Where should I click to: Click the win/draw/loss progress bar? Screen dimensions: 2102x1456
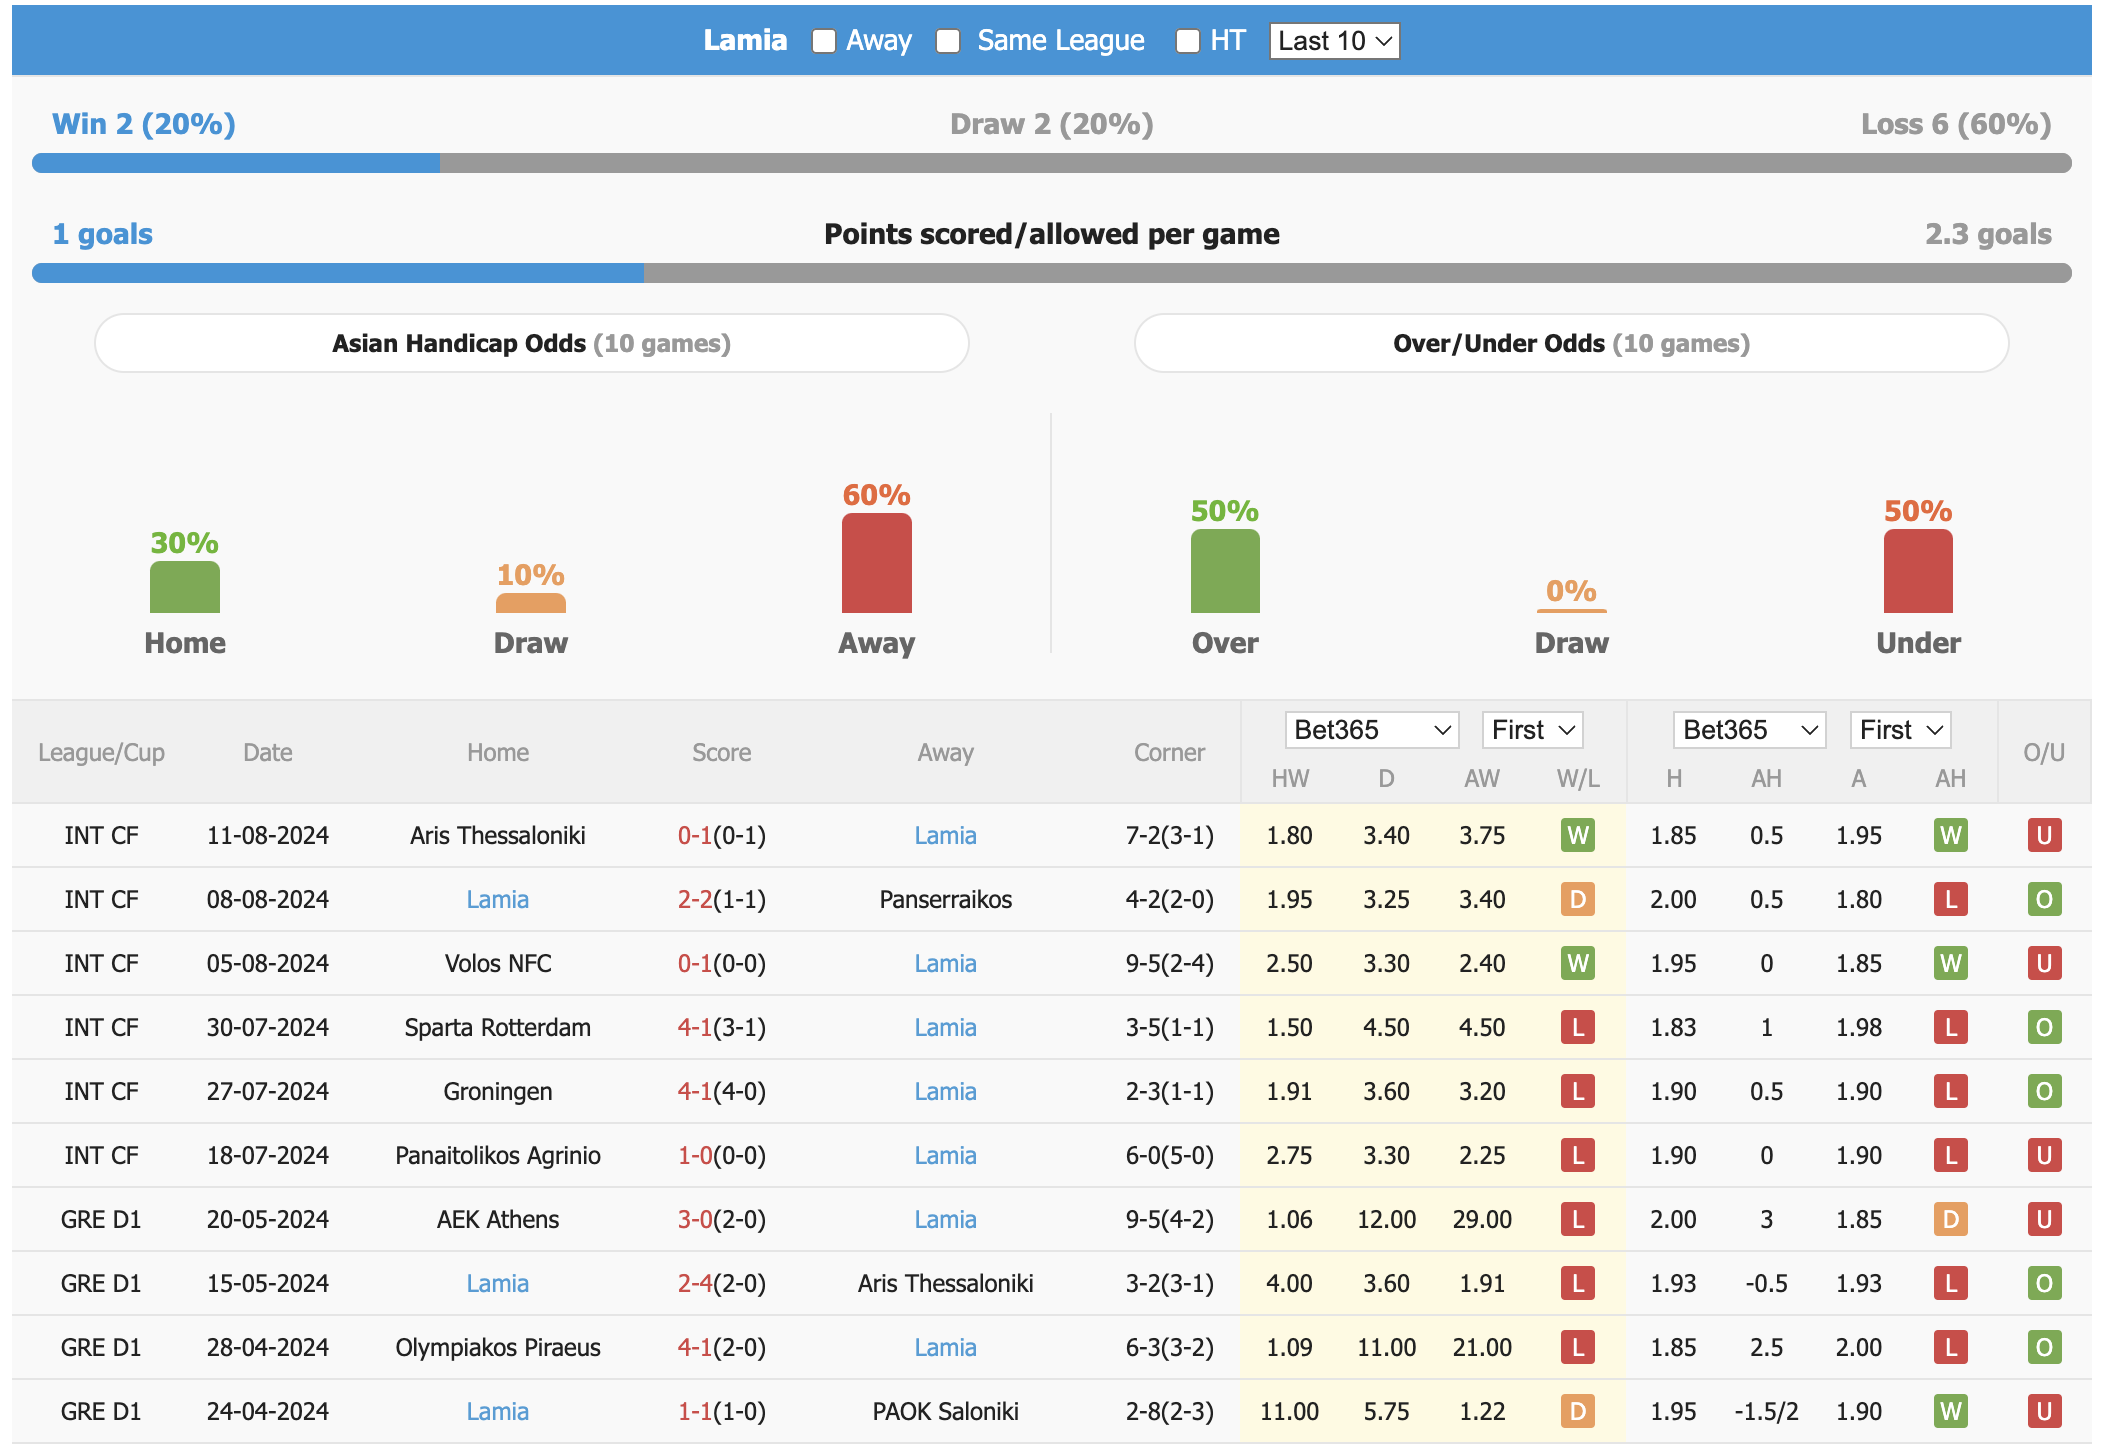(x=1051, y=163)
